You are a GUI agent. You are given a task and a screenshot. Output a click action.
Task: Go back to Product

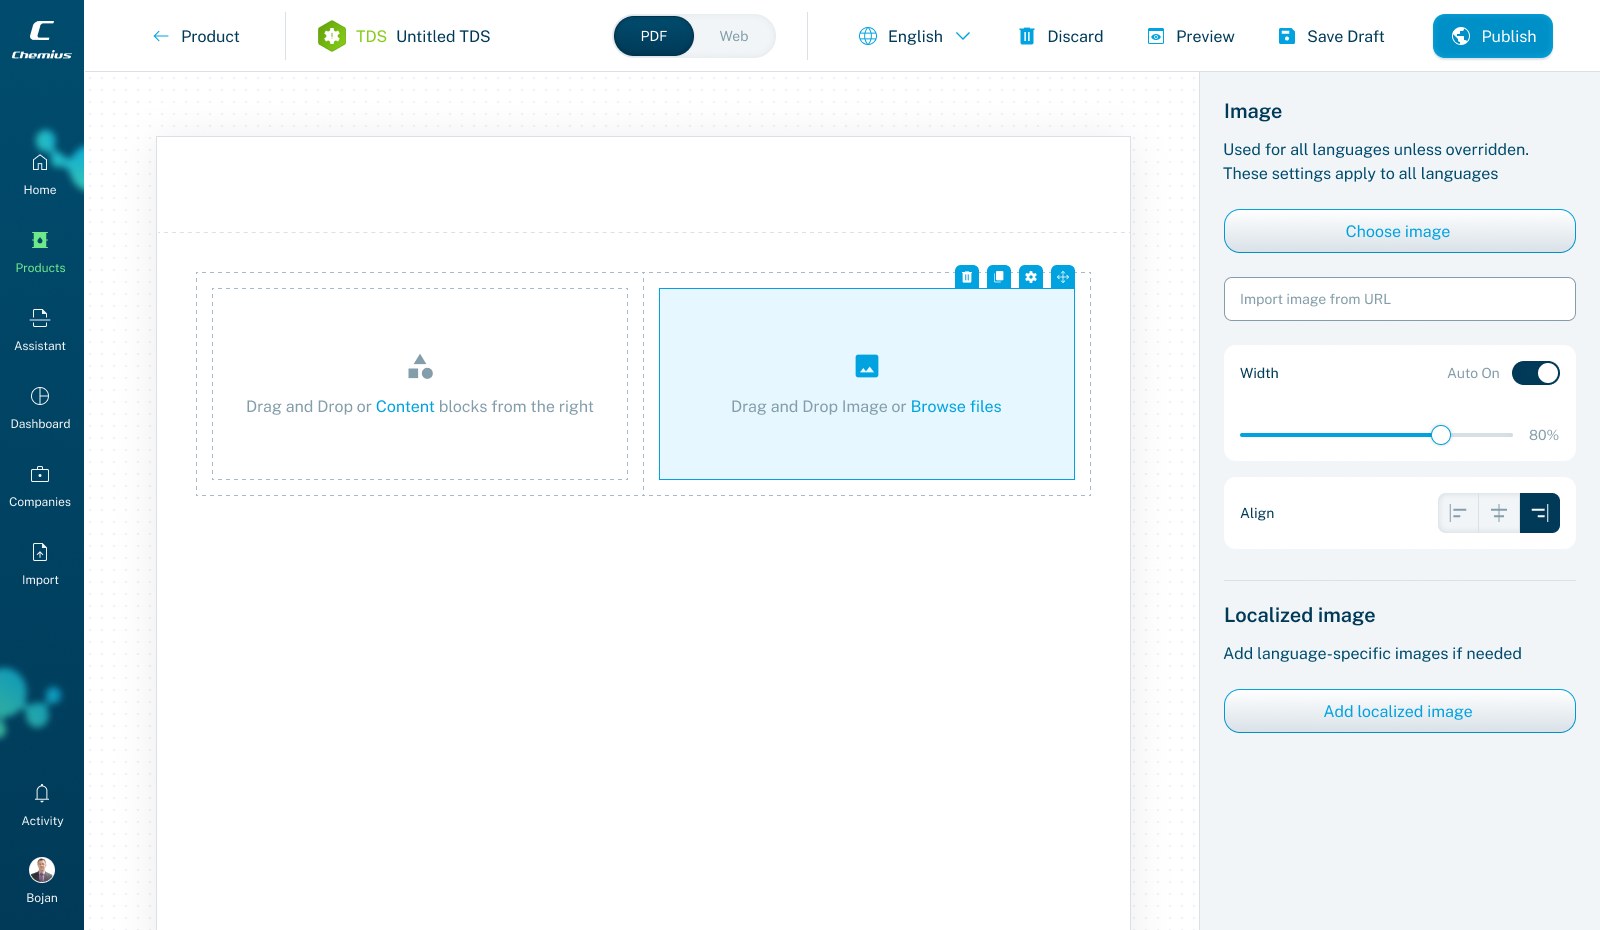[x=196, y=36]
